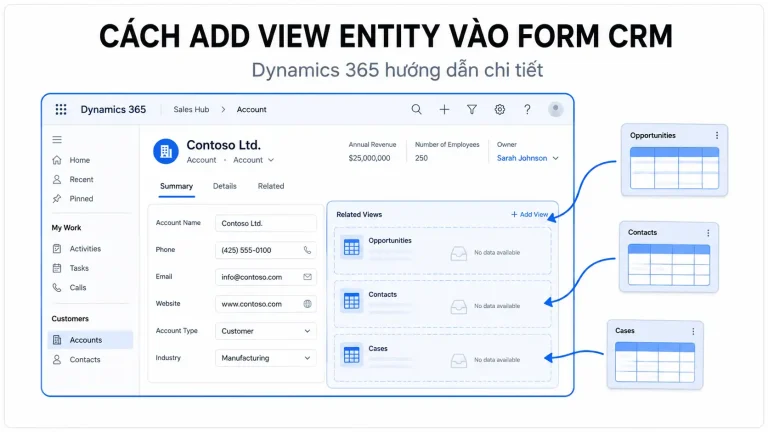
Task: Click the help question mark icon
Action: pos(527,109)
